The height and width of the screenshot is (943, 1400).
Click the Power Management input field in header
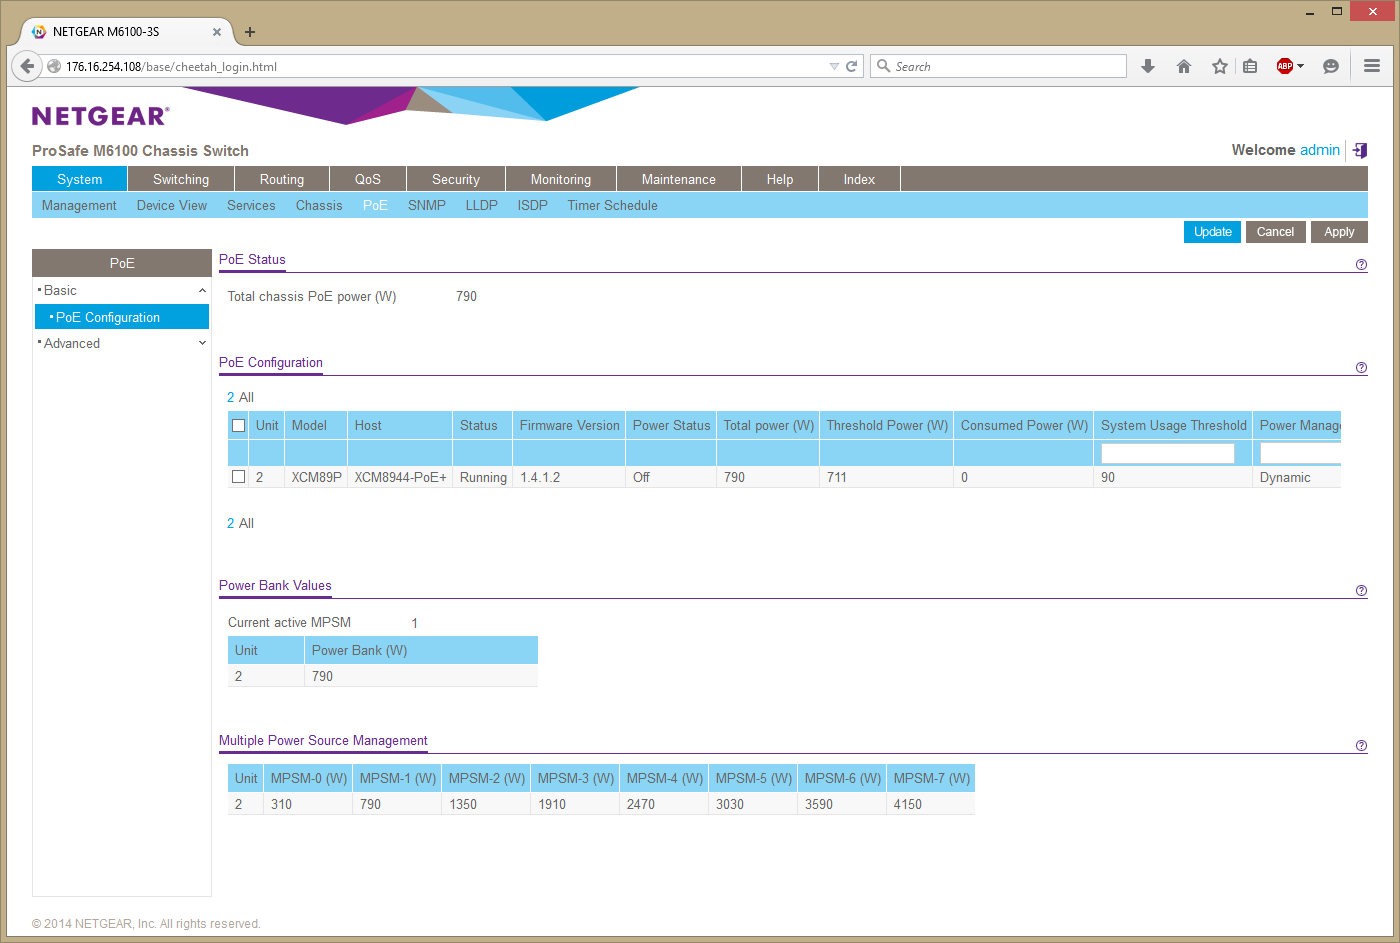[1300, 453]
